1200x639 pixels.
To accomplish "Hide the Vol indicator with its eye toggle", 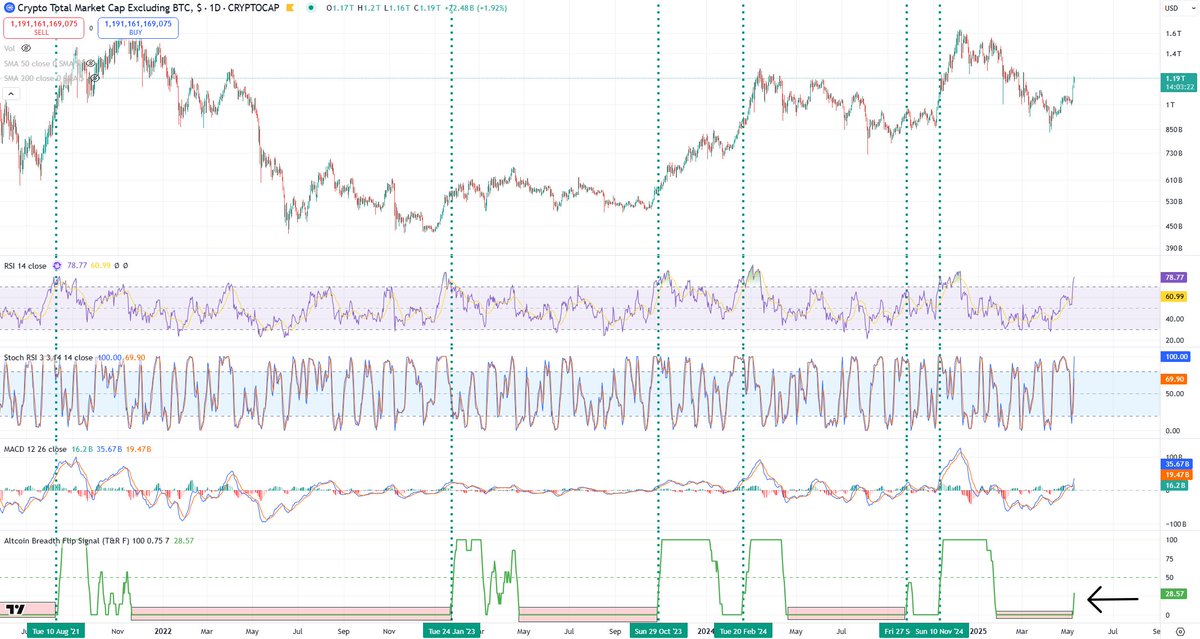I will pyautogui.click(x=27, y=47).
